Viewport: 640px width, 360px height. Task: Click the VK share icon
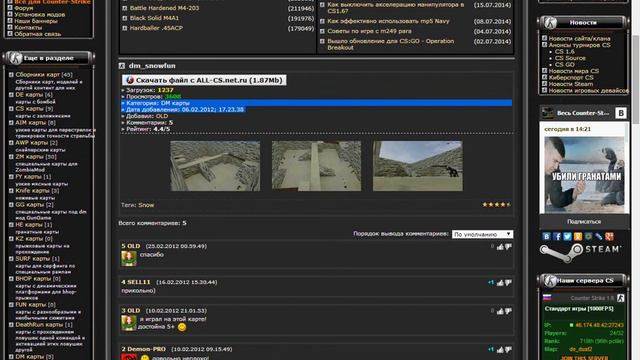(x=547, y=236)
